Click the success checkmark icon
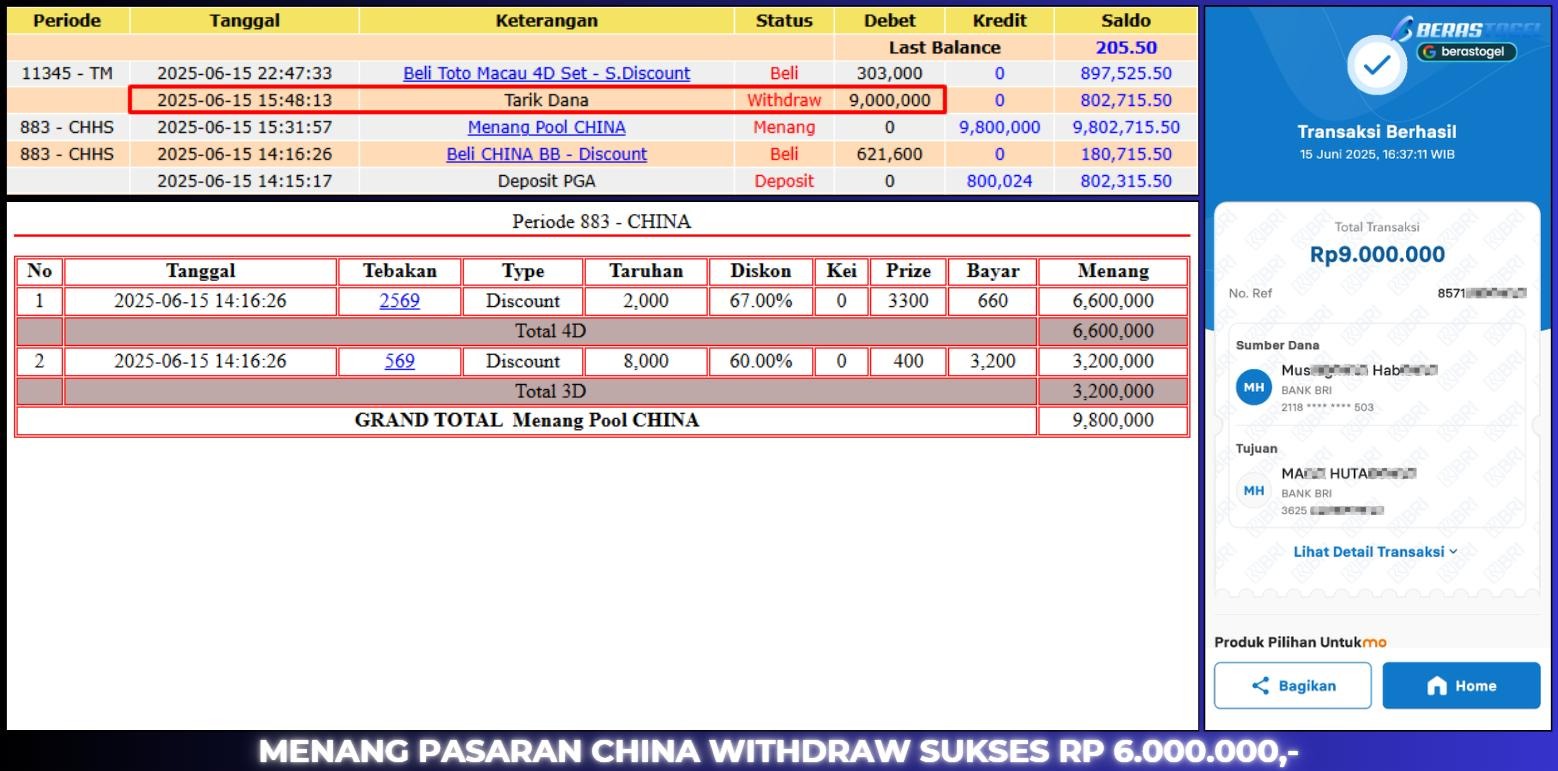The image size is (1558, 771). [x=1377, y=66]
